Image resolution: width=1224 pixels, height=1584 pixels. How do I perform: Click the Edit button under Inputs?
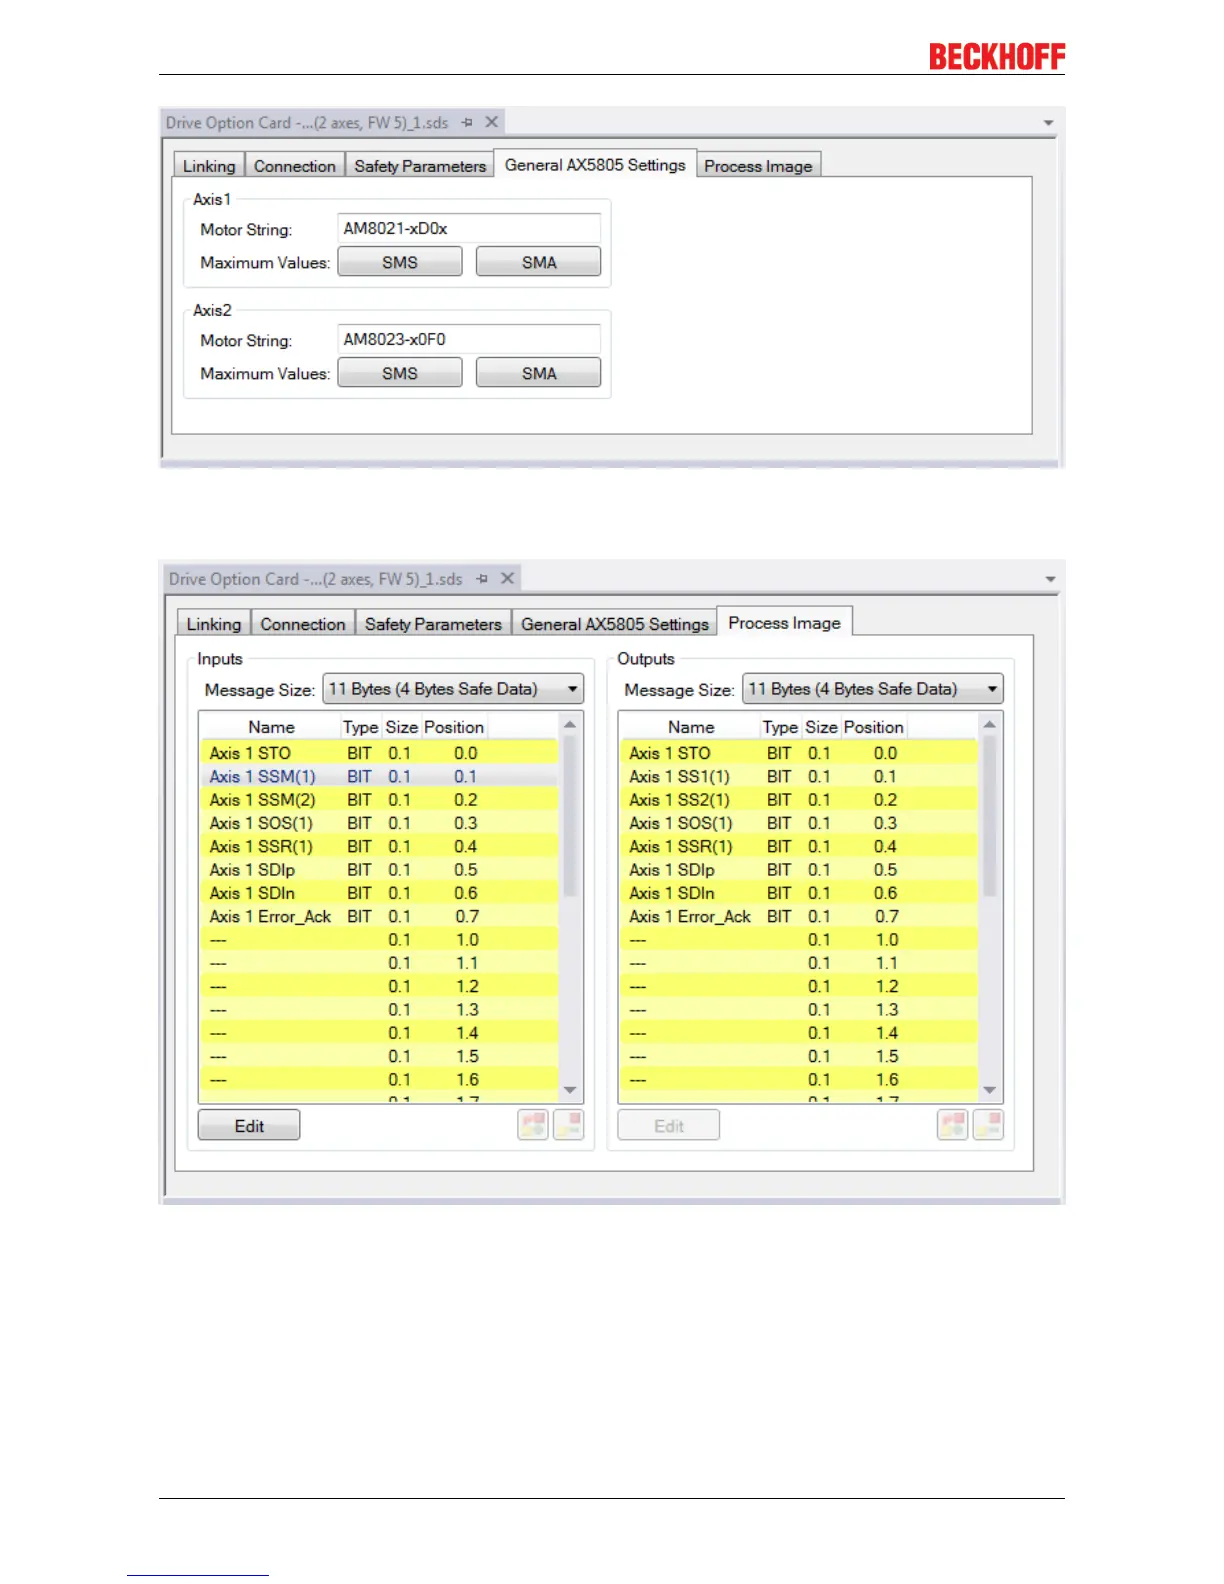click(249, 1126)
